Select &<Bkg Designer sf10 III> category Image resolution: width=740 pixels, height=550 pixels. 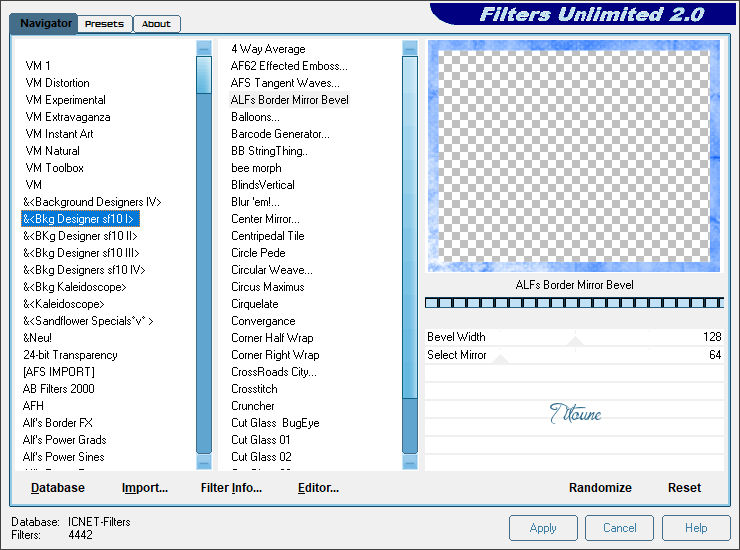point(81,253)
